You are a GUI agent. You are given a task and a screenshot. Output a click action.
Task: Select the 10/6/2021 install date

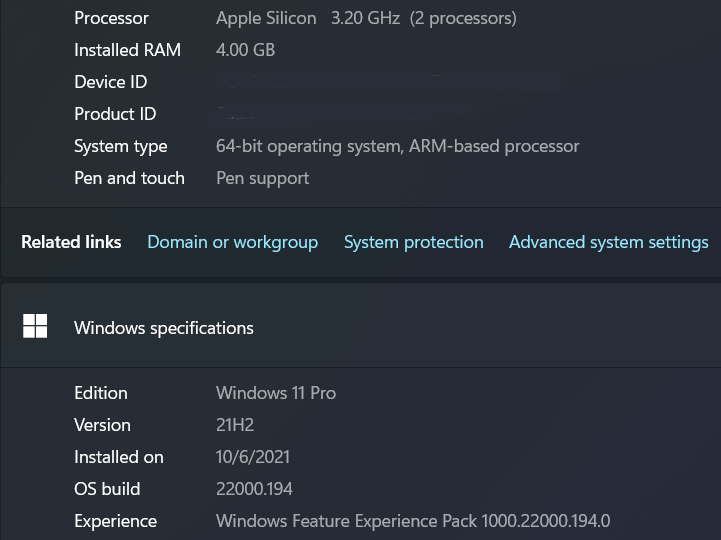coord(253,458)
